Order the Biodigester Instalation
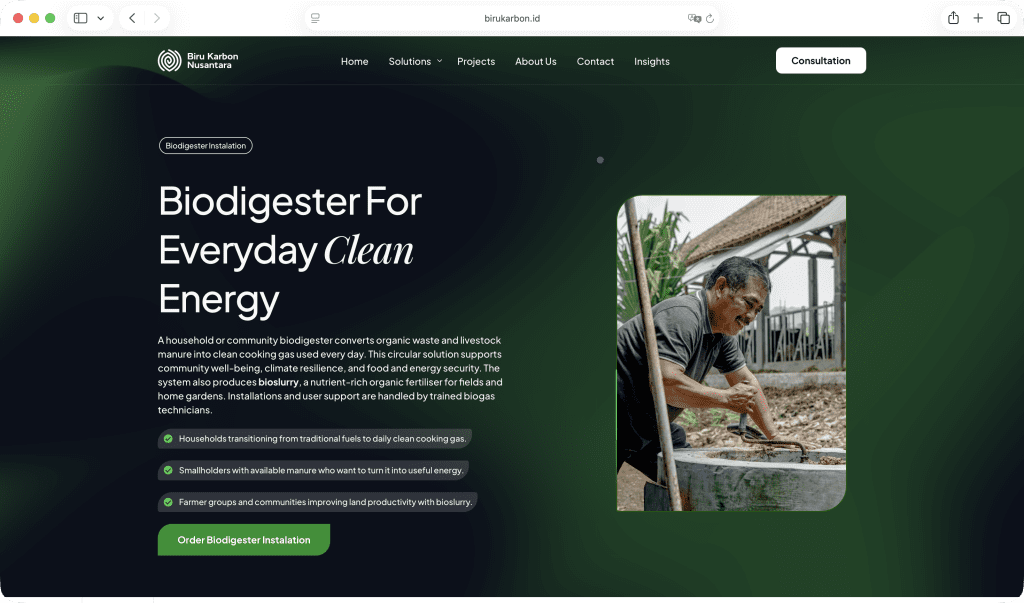The width and height of the screenshot is (1024, 603). [x=244, y=540]
